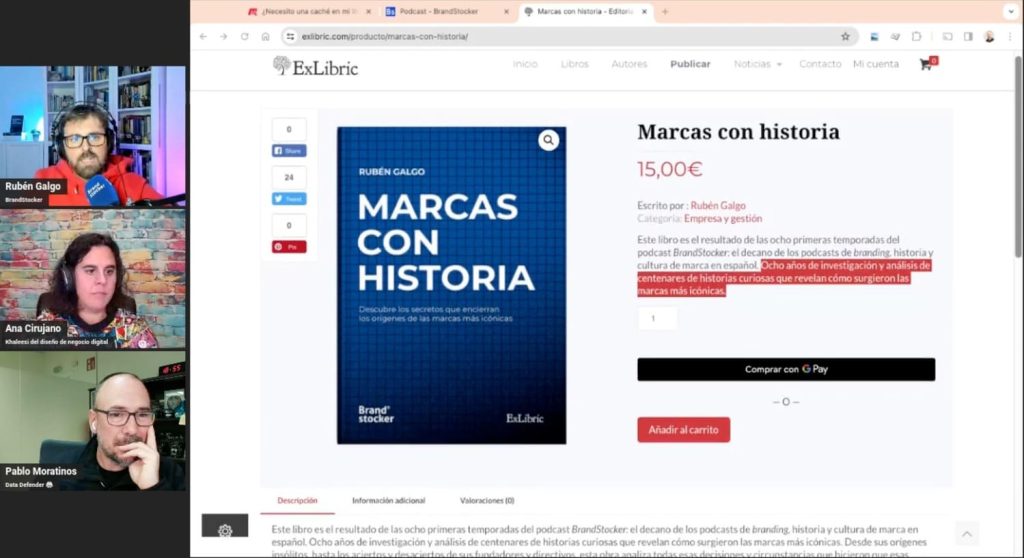Zoom the book cover with the magnifier icon

[549, 140]
